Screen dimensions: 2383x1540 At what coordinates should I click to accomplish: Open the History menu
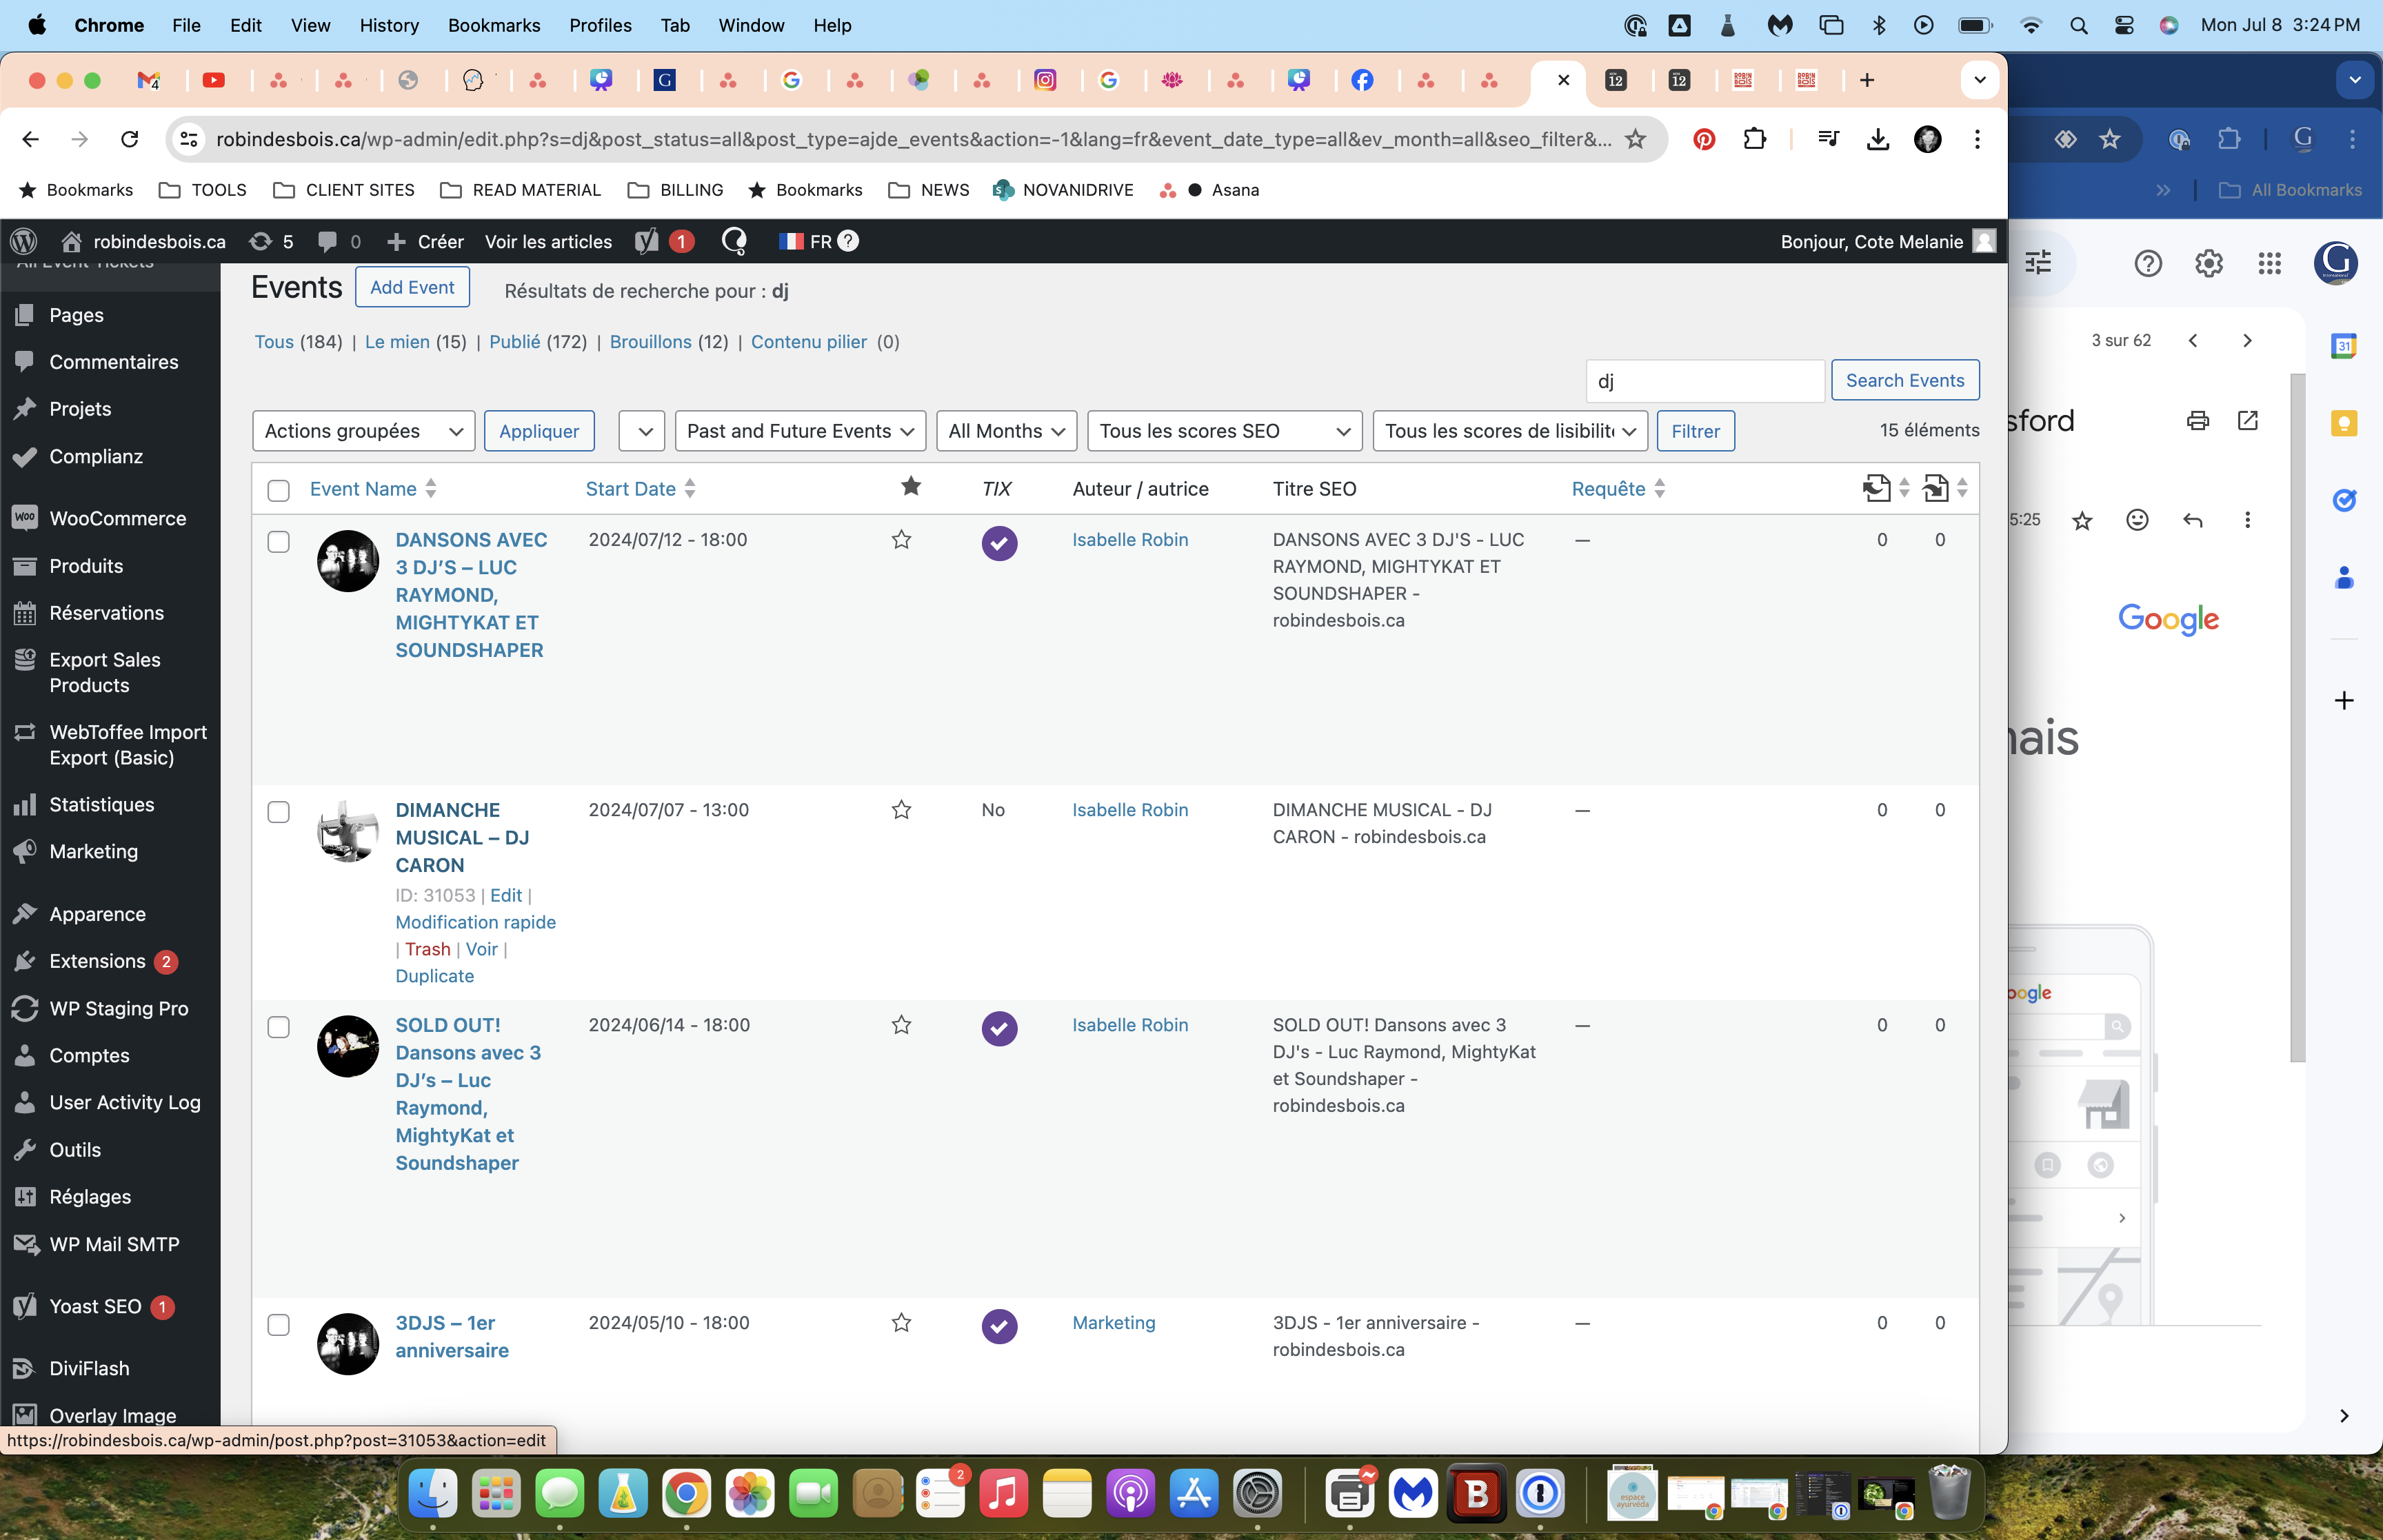click(x=389, y=25)
